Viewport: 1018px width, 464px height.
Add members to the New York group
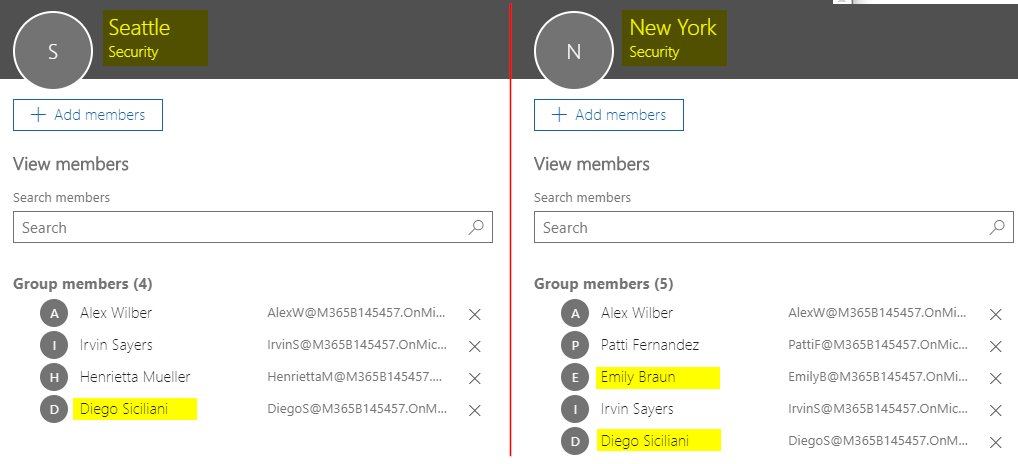(x=609, y=115)
